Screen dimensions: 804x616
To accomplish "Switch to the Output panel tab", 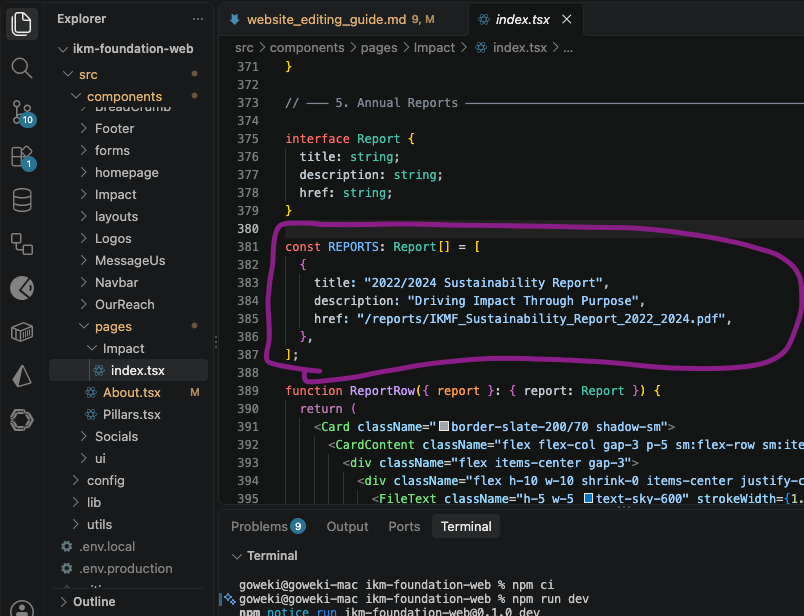I will 347,526.
